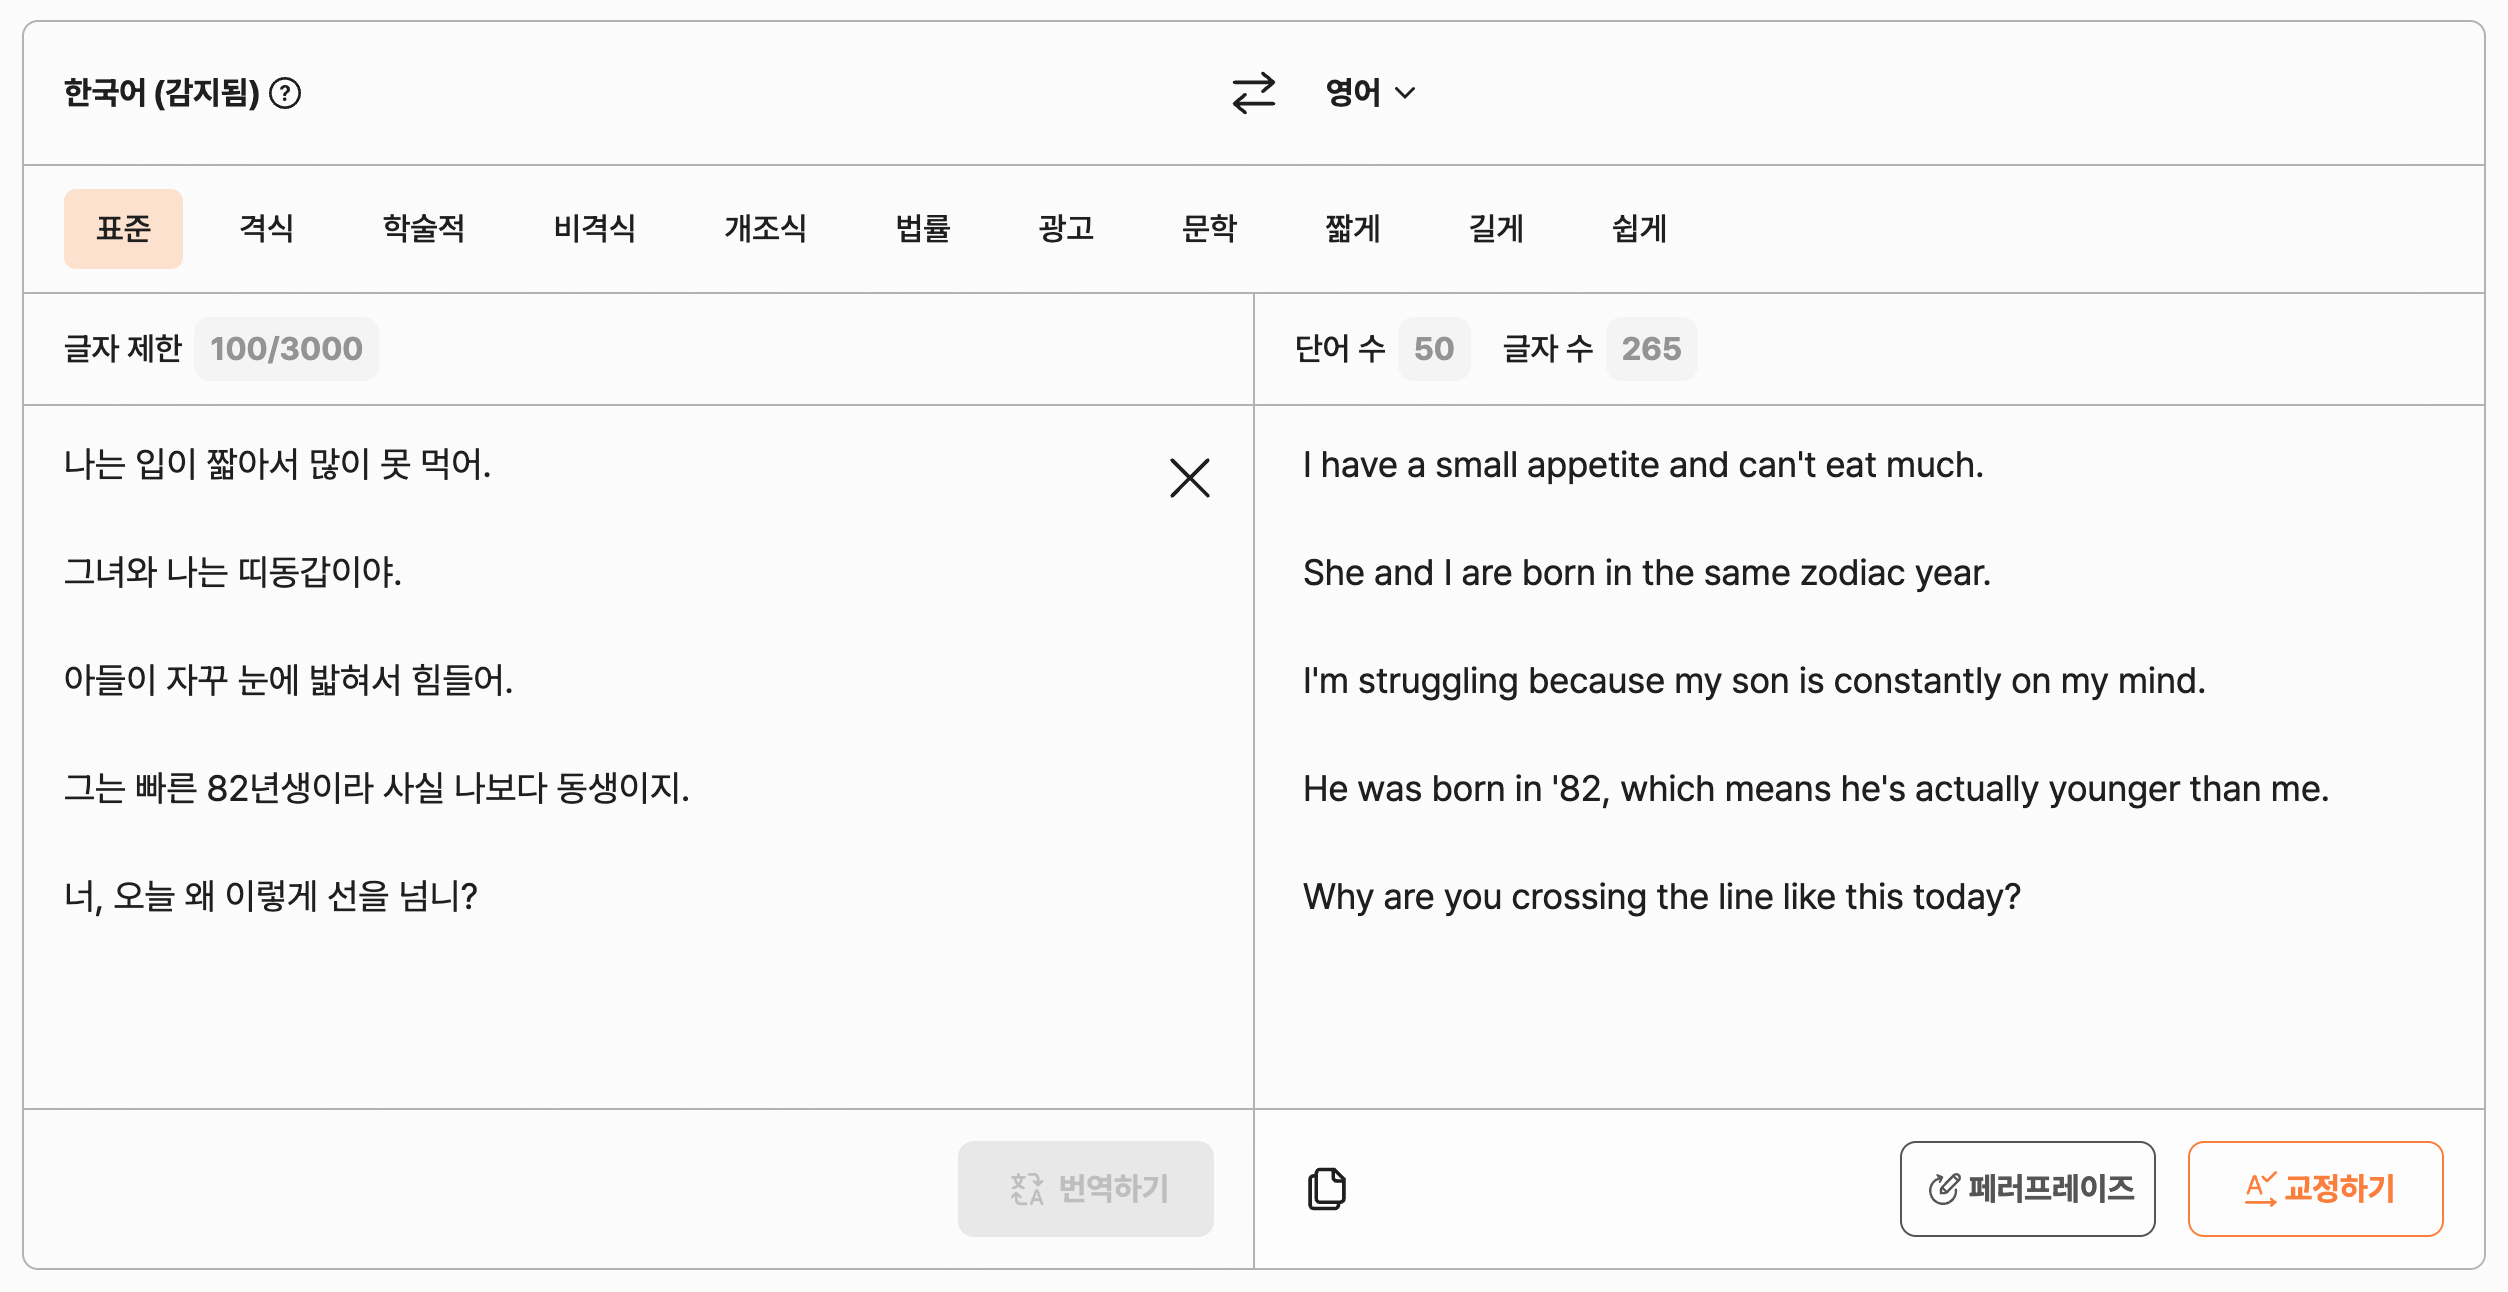Click the swap languages arrows icon
The width and height of the screenshot is (2508, 1292).
[1253, 93]
